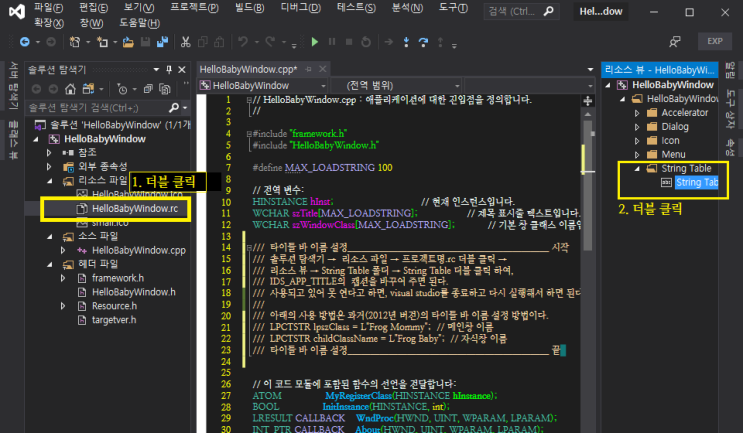Collapse the String Table folder arrow
The image size is (743, 433).
tap(637, 169)
